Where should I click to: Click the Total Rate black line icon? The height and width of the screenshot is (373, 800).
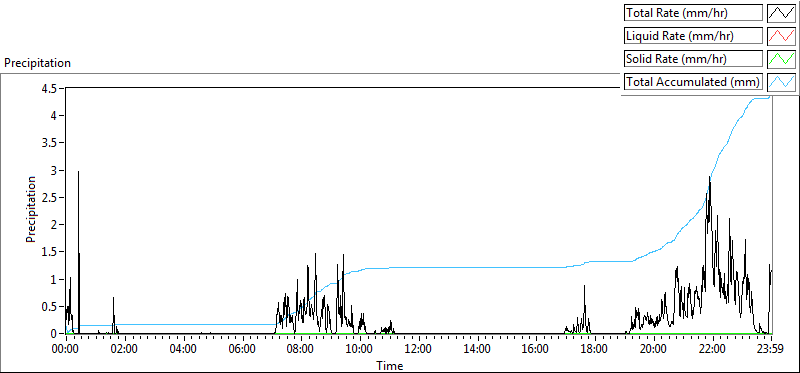point(782,13)
